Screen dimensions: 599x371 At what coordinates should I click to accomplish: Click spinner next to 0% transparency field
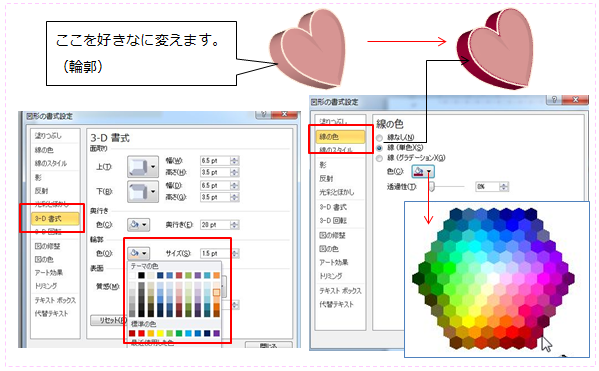tap(504, 186)
